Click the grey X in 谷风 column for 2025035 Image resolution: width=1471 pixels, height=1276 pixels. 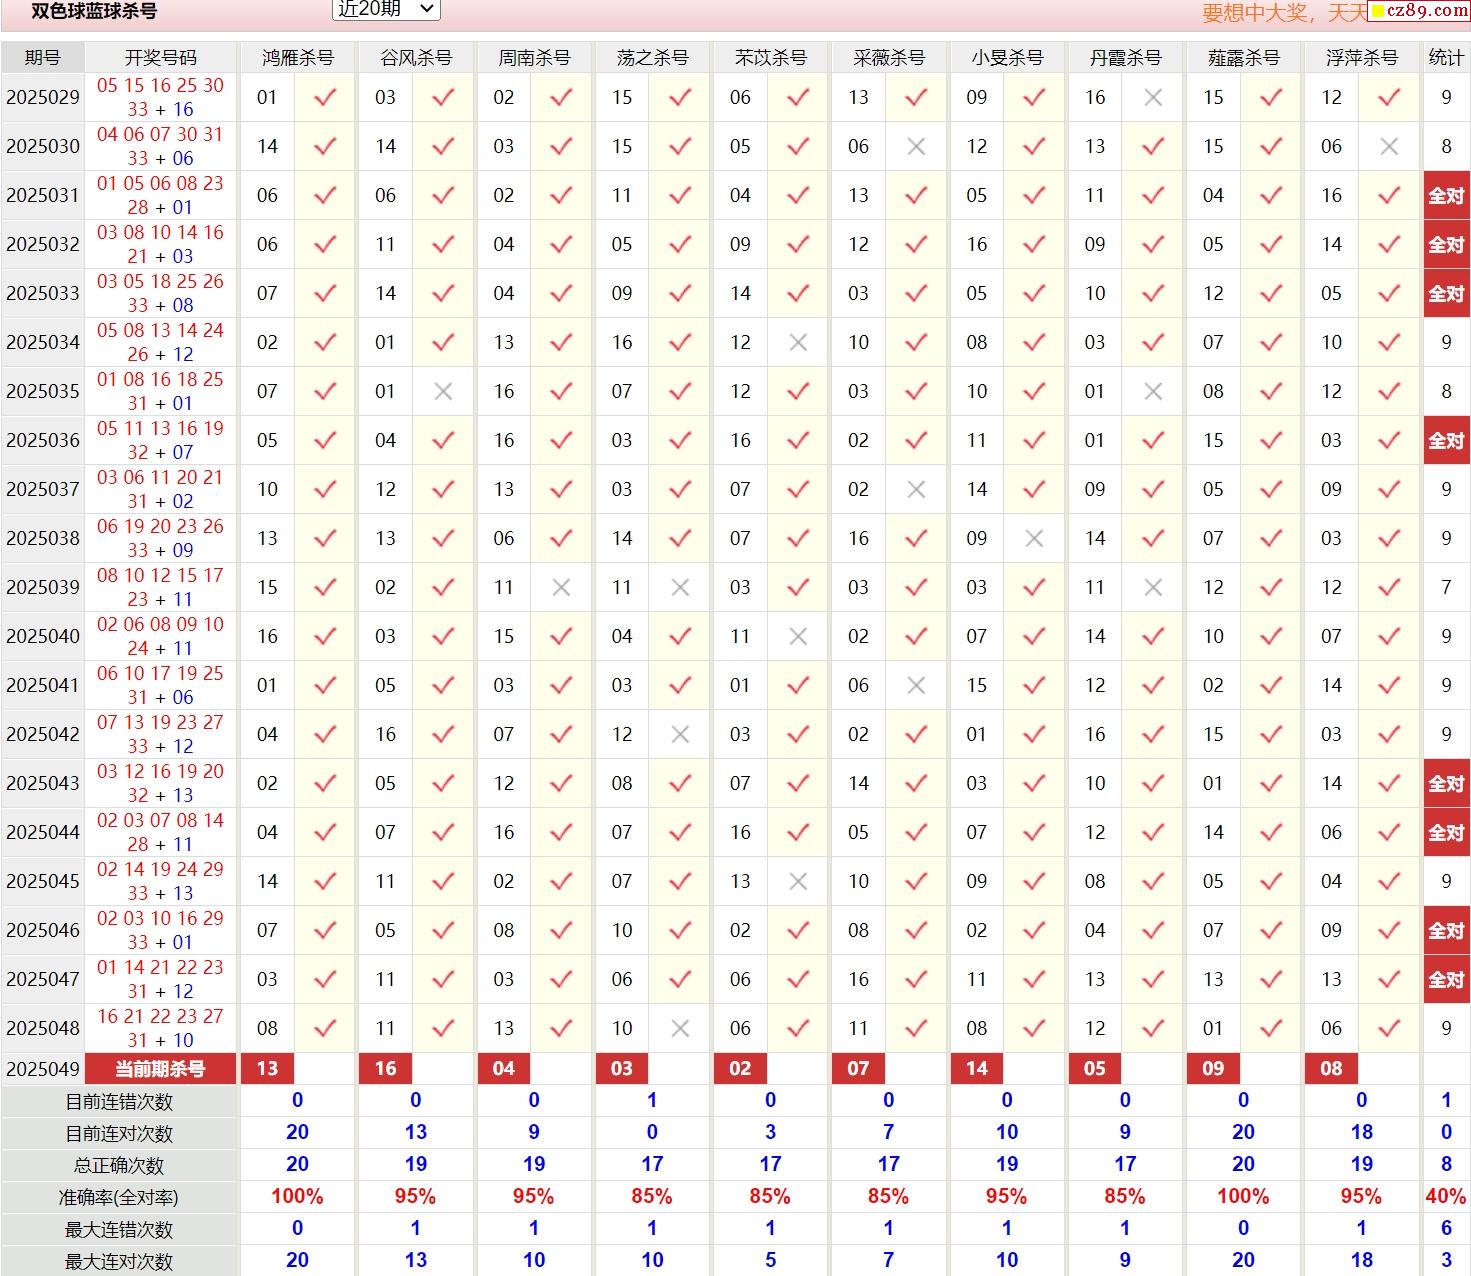443,392
